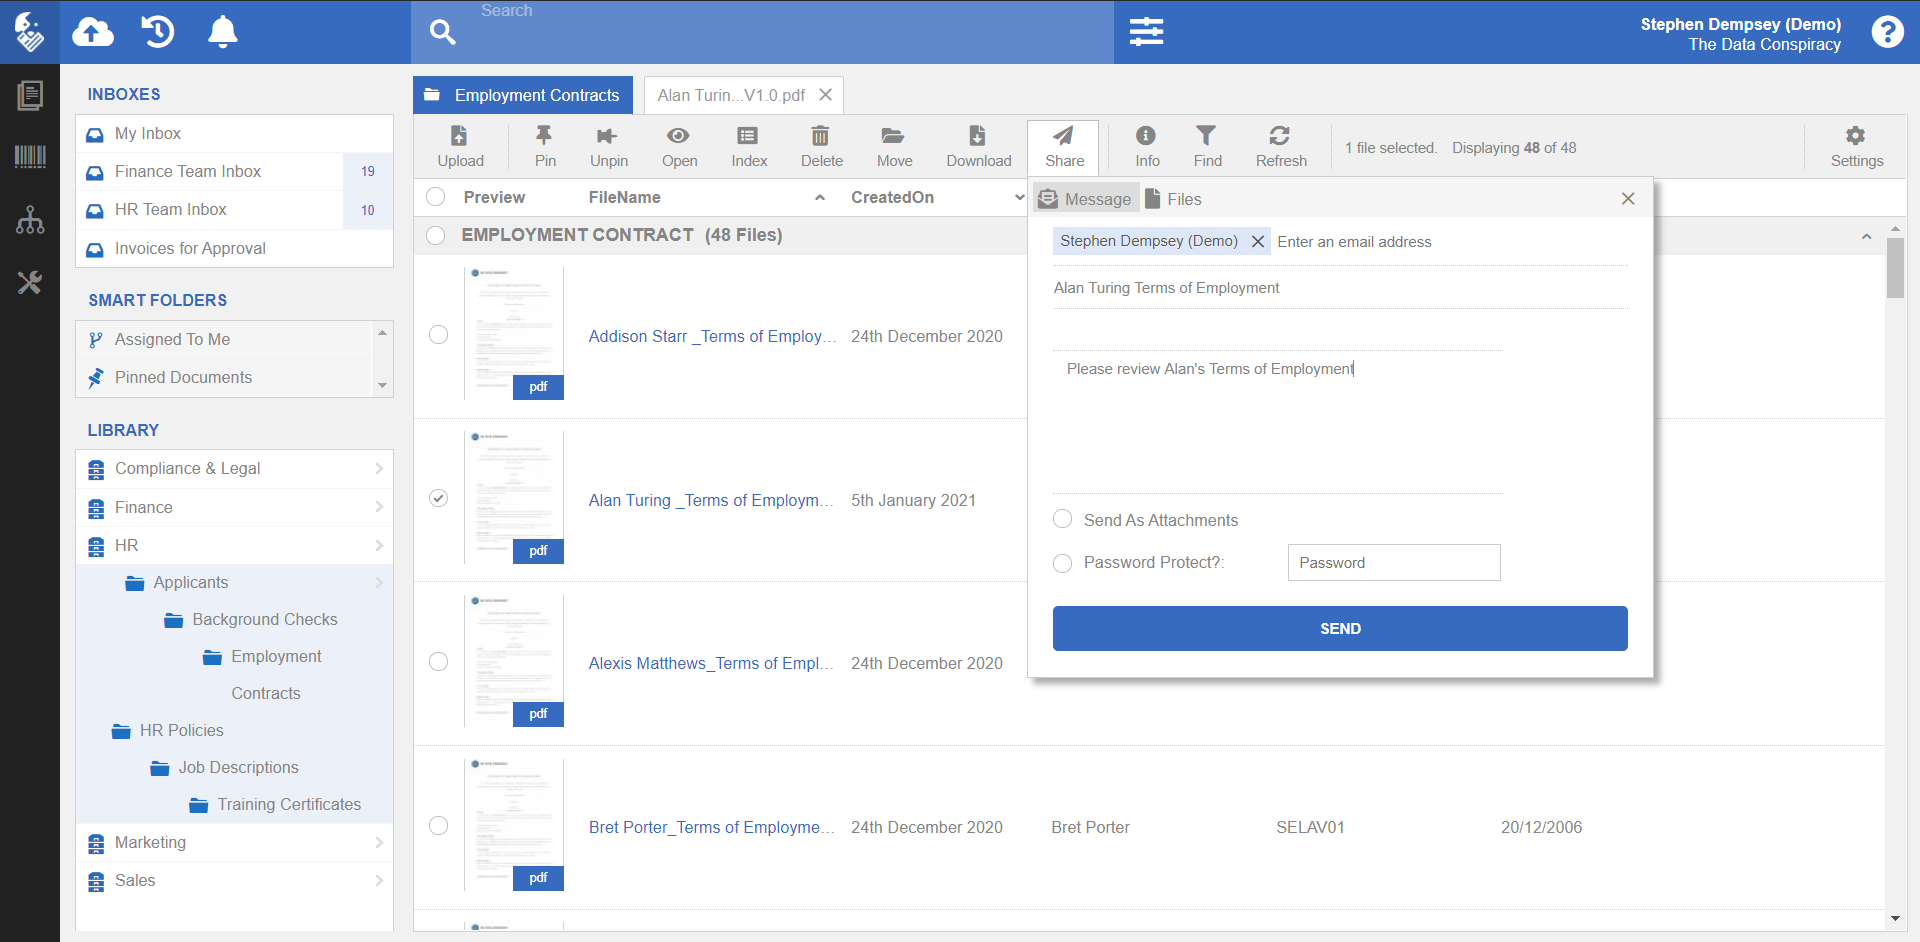Open Finance Team Inbox

click(234, 172)
